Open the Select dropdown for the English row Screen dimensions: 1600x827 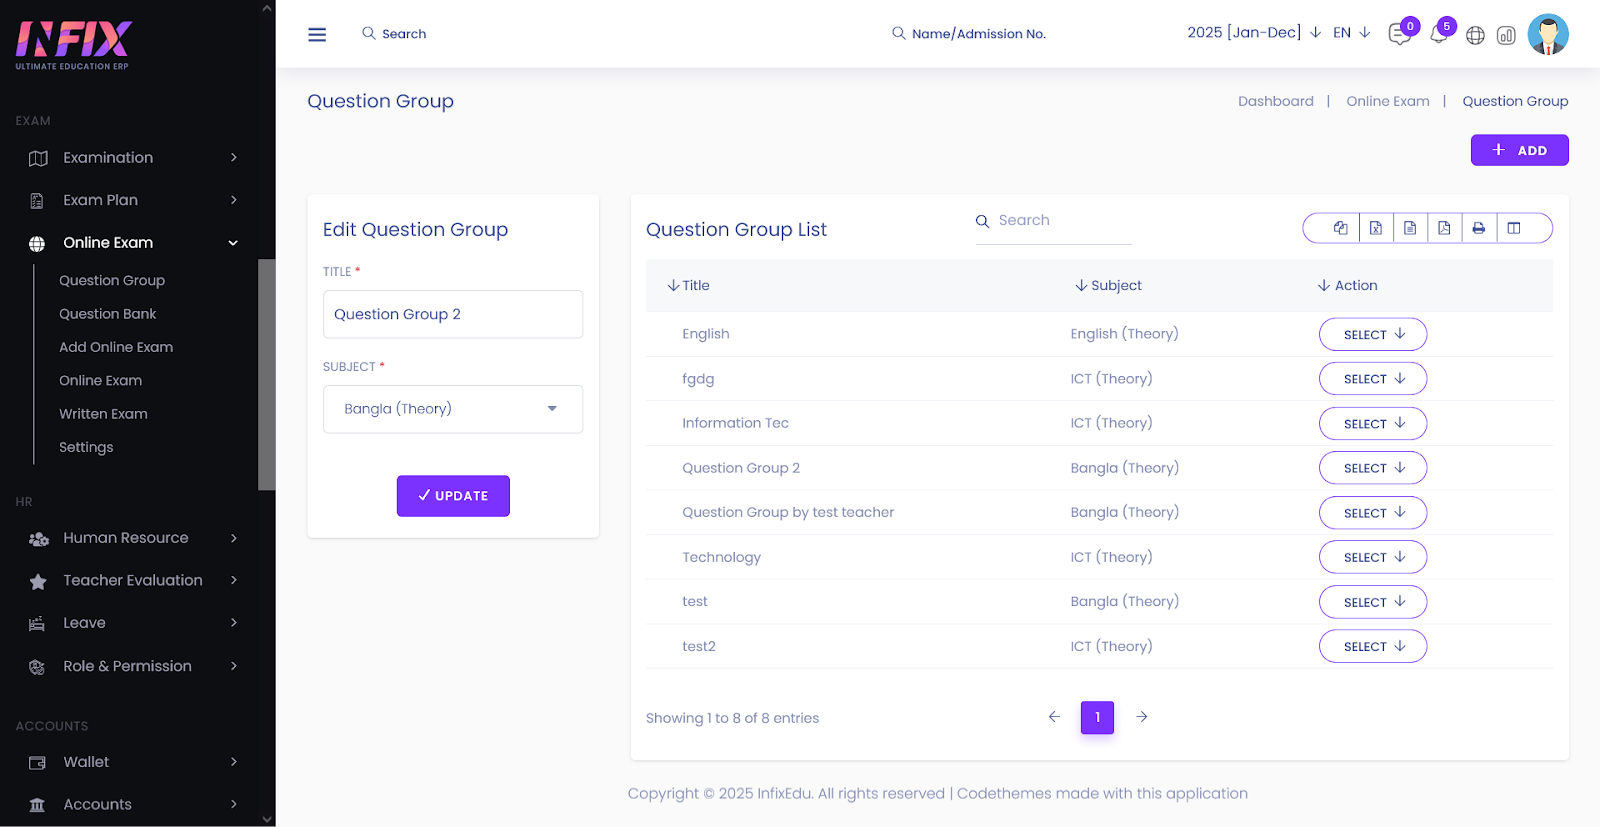pos(1372,334)
